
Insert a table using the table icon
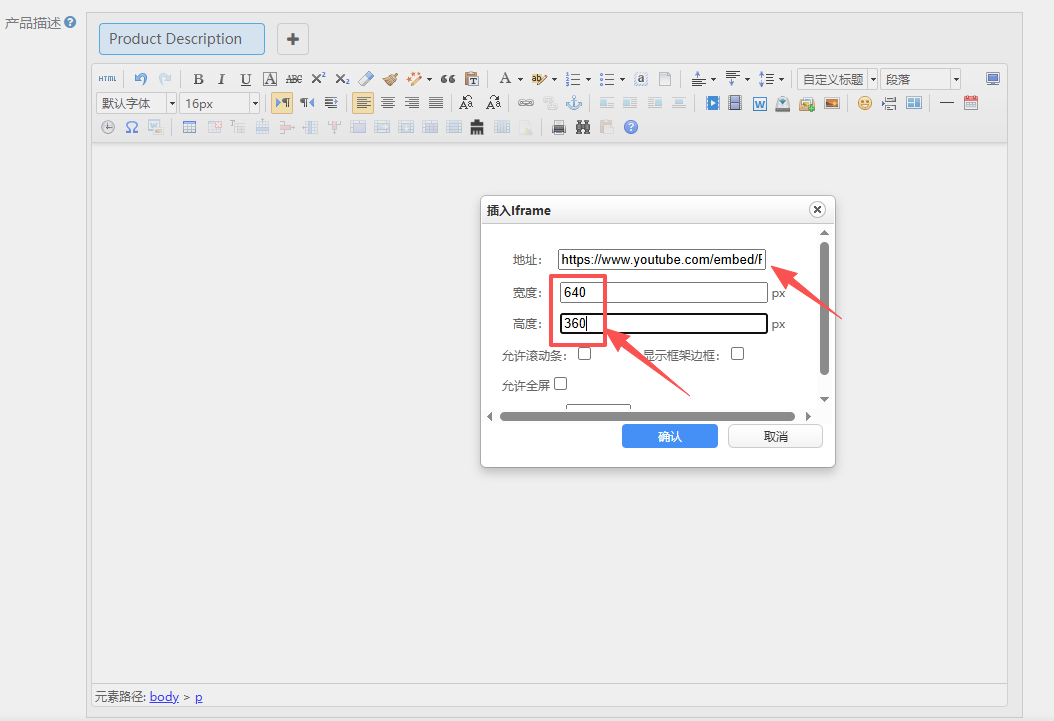(189, 127)
